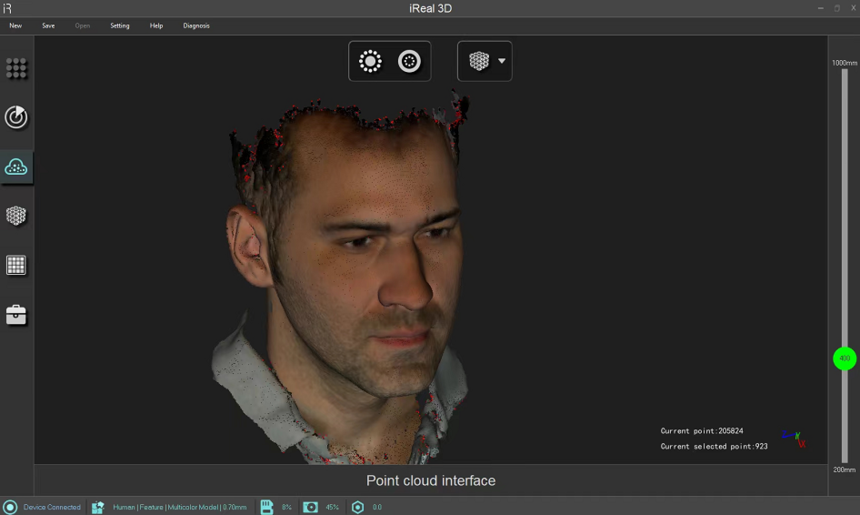Screen dimensions: 860x515
Task: Click the filled circle small-dot icon
Action: [x=409, y=61]
